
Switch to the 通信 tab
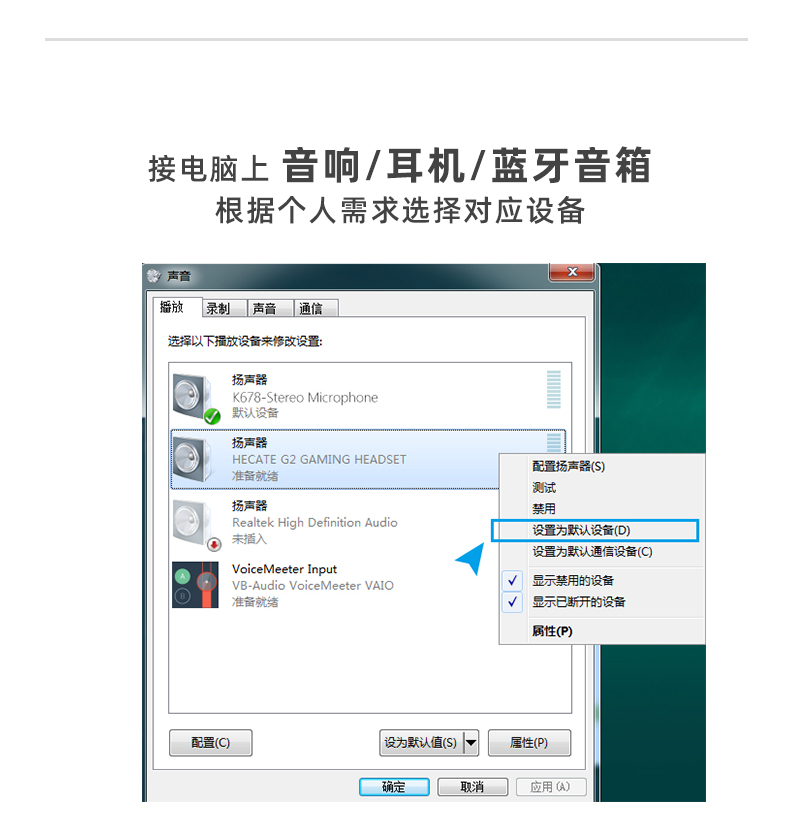coord(311,309)
